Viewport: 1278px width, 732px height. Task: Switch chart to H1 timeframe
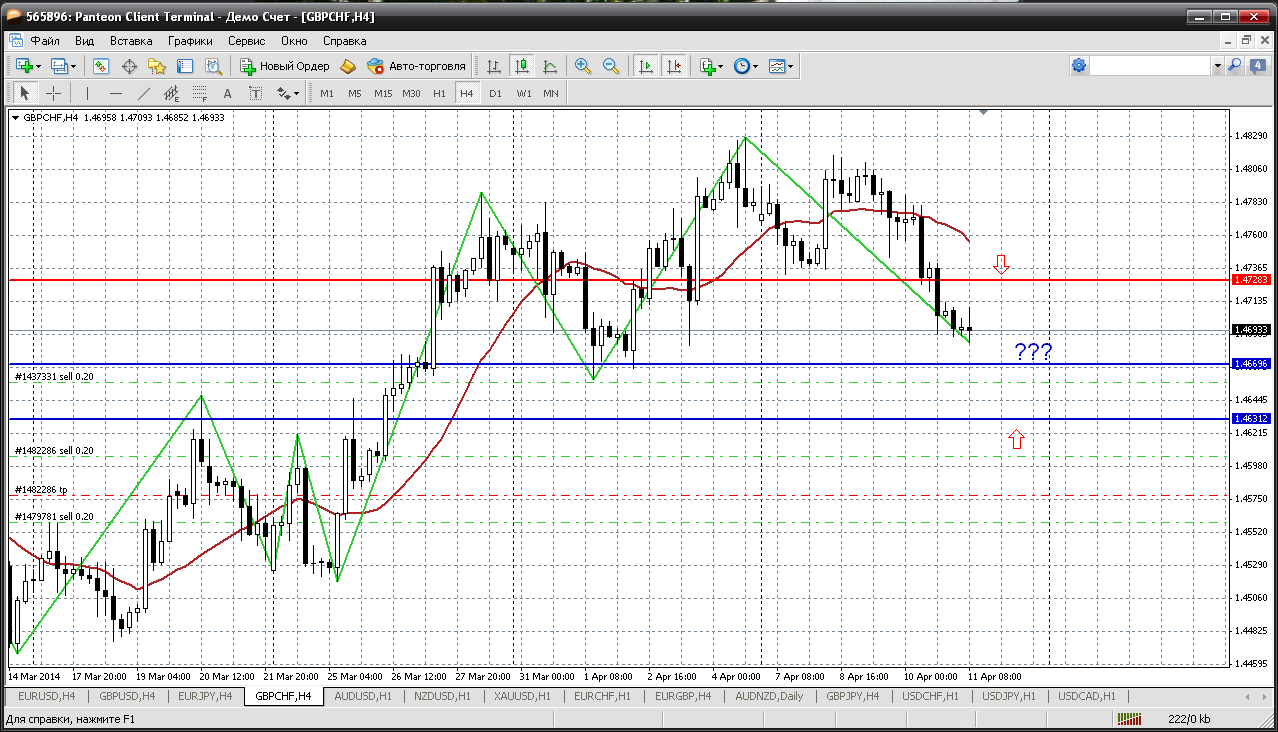click(x=440, y=93)
